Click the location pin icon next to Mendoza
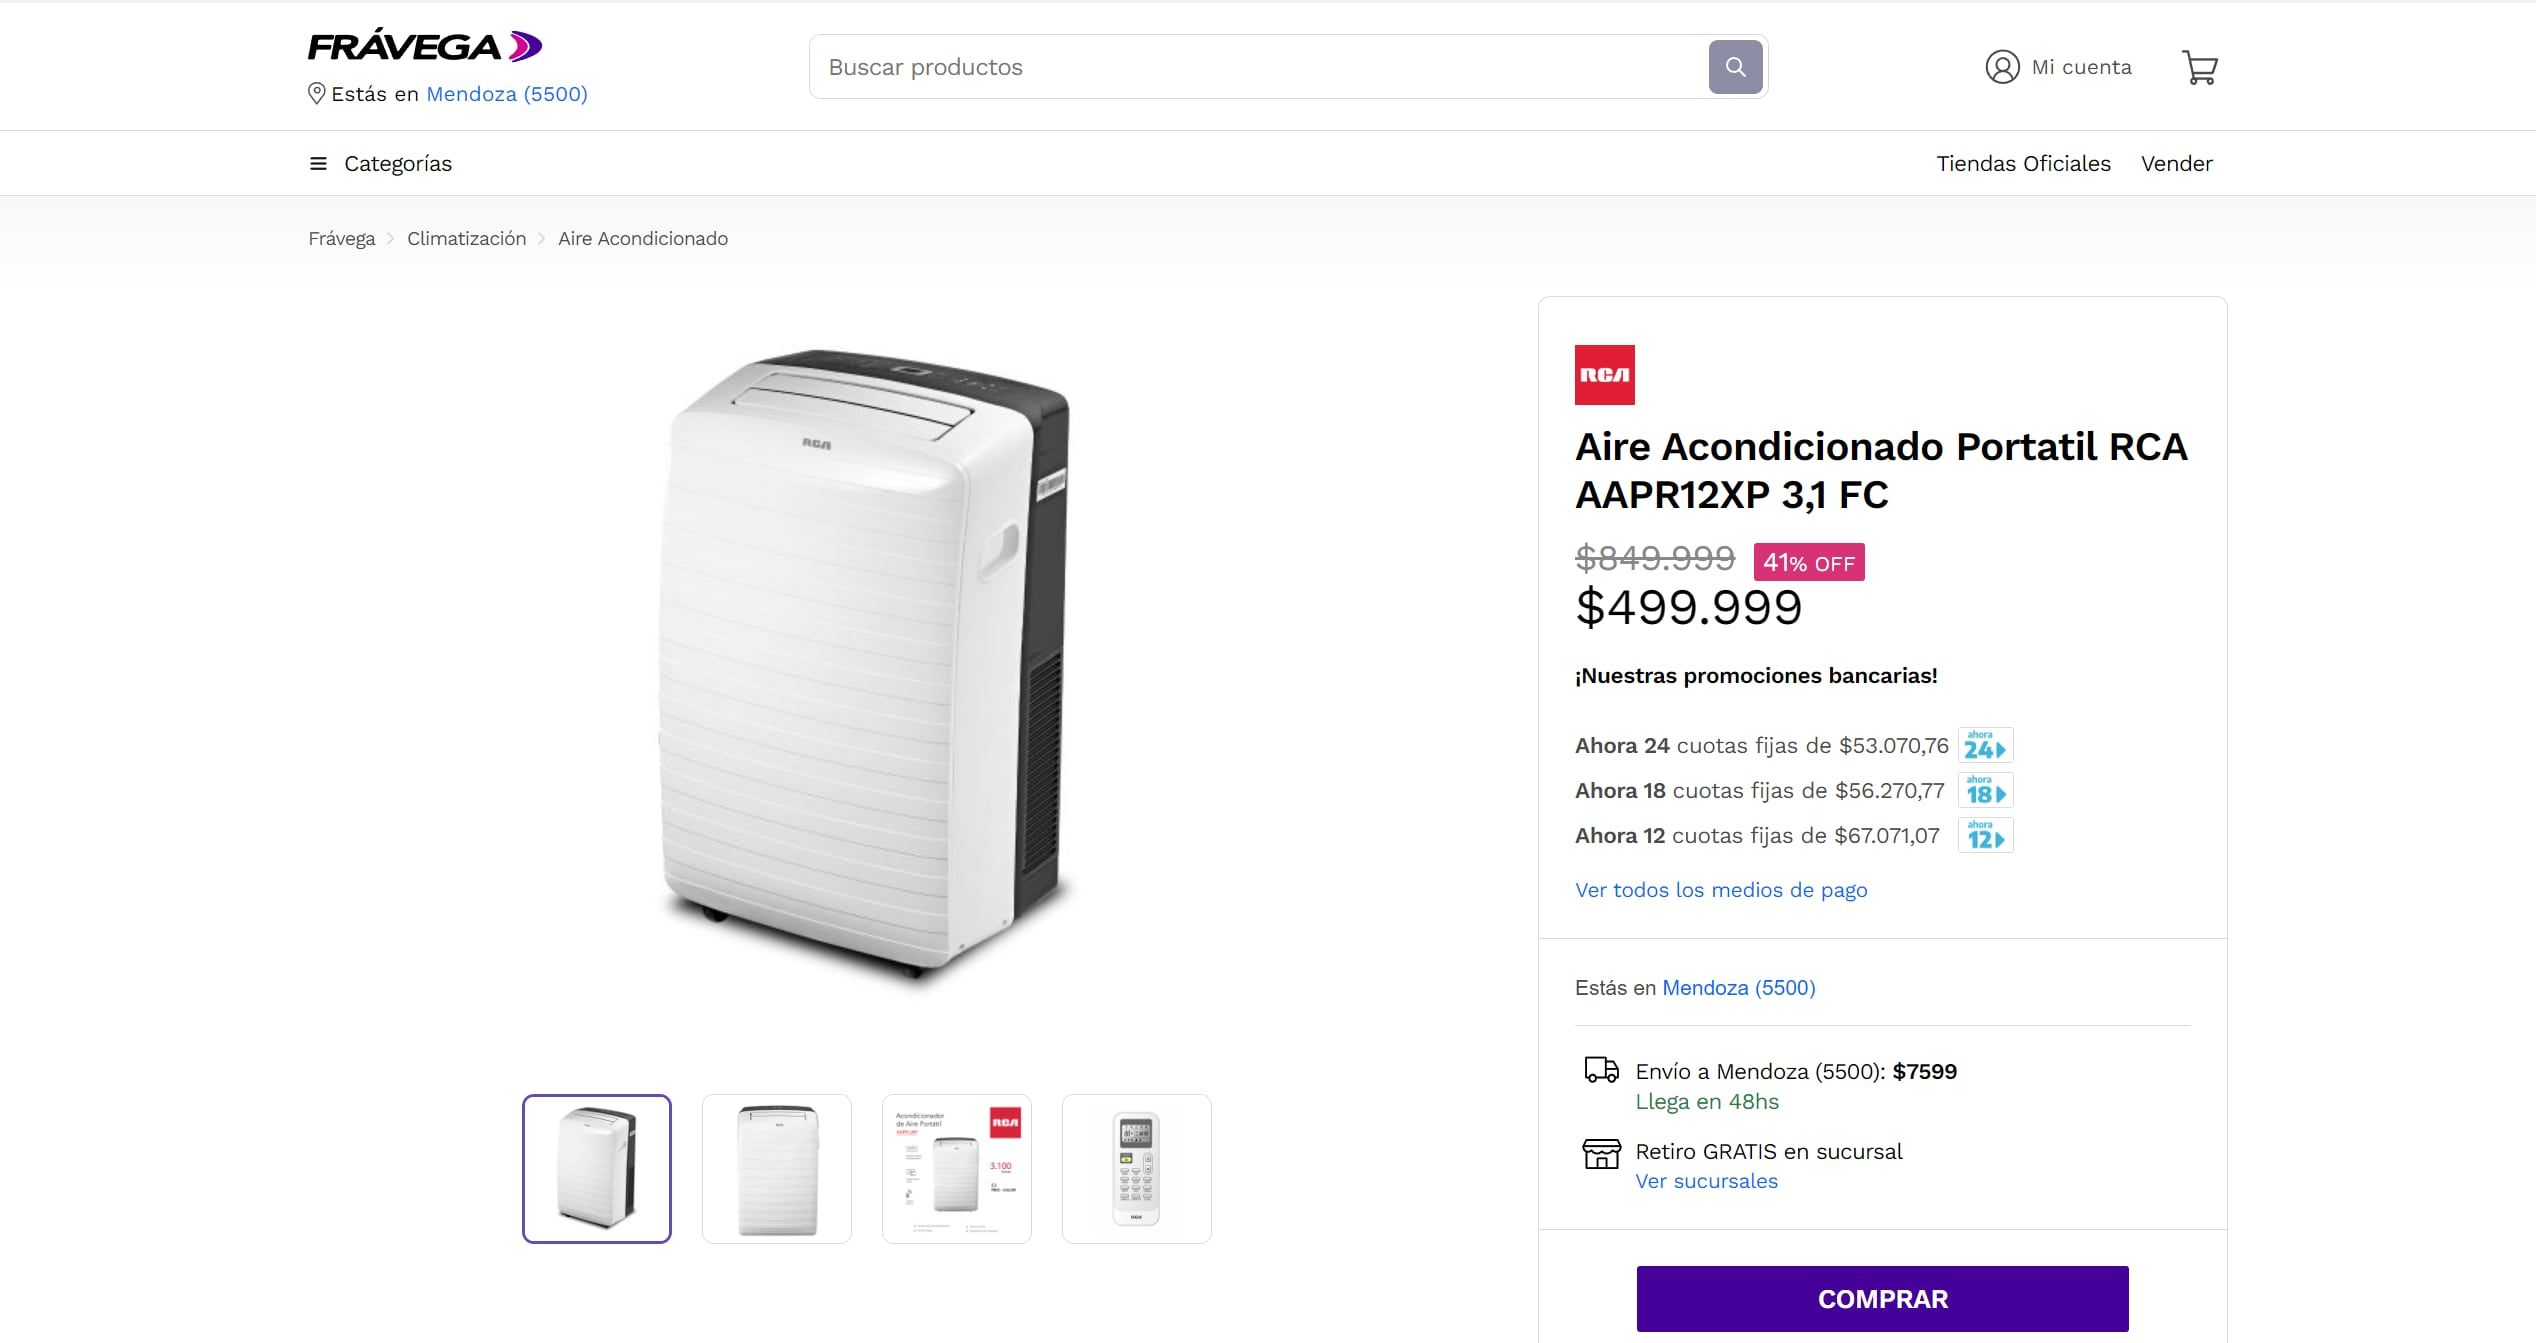The height and width of the screenshot is (1343, 2536). tap(316, 93)
